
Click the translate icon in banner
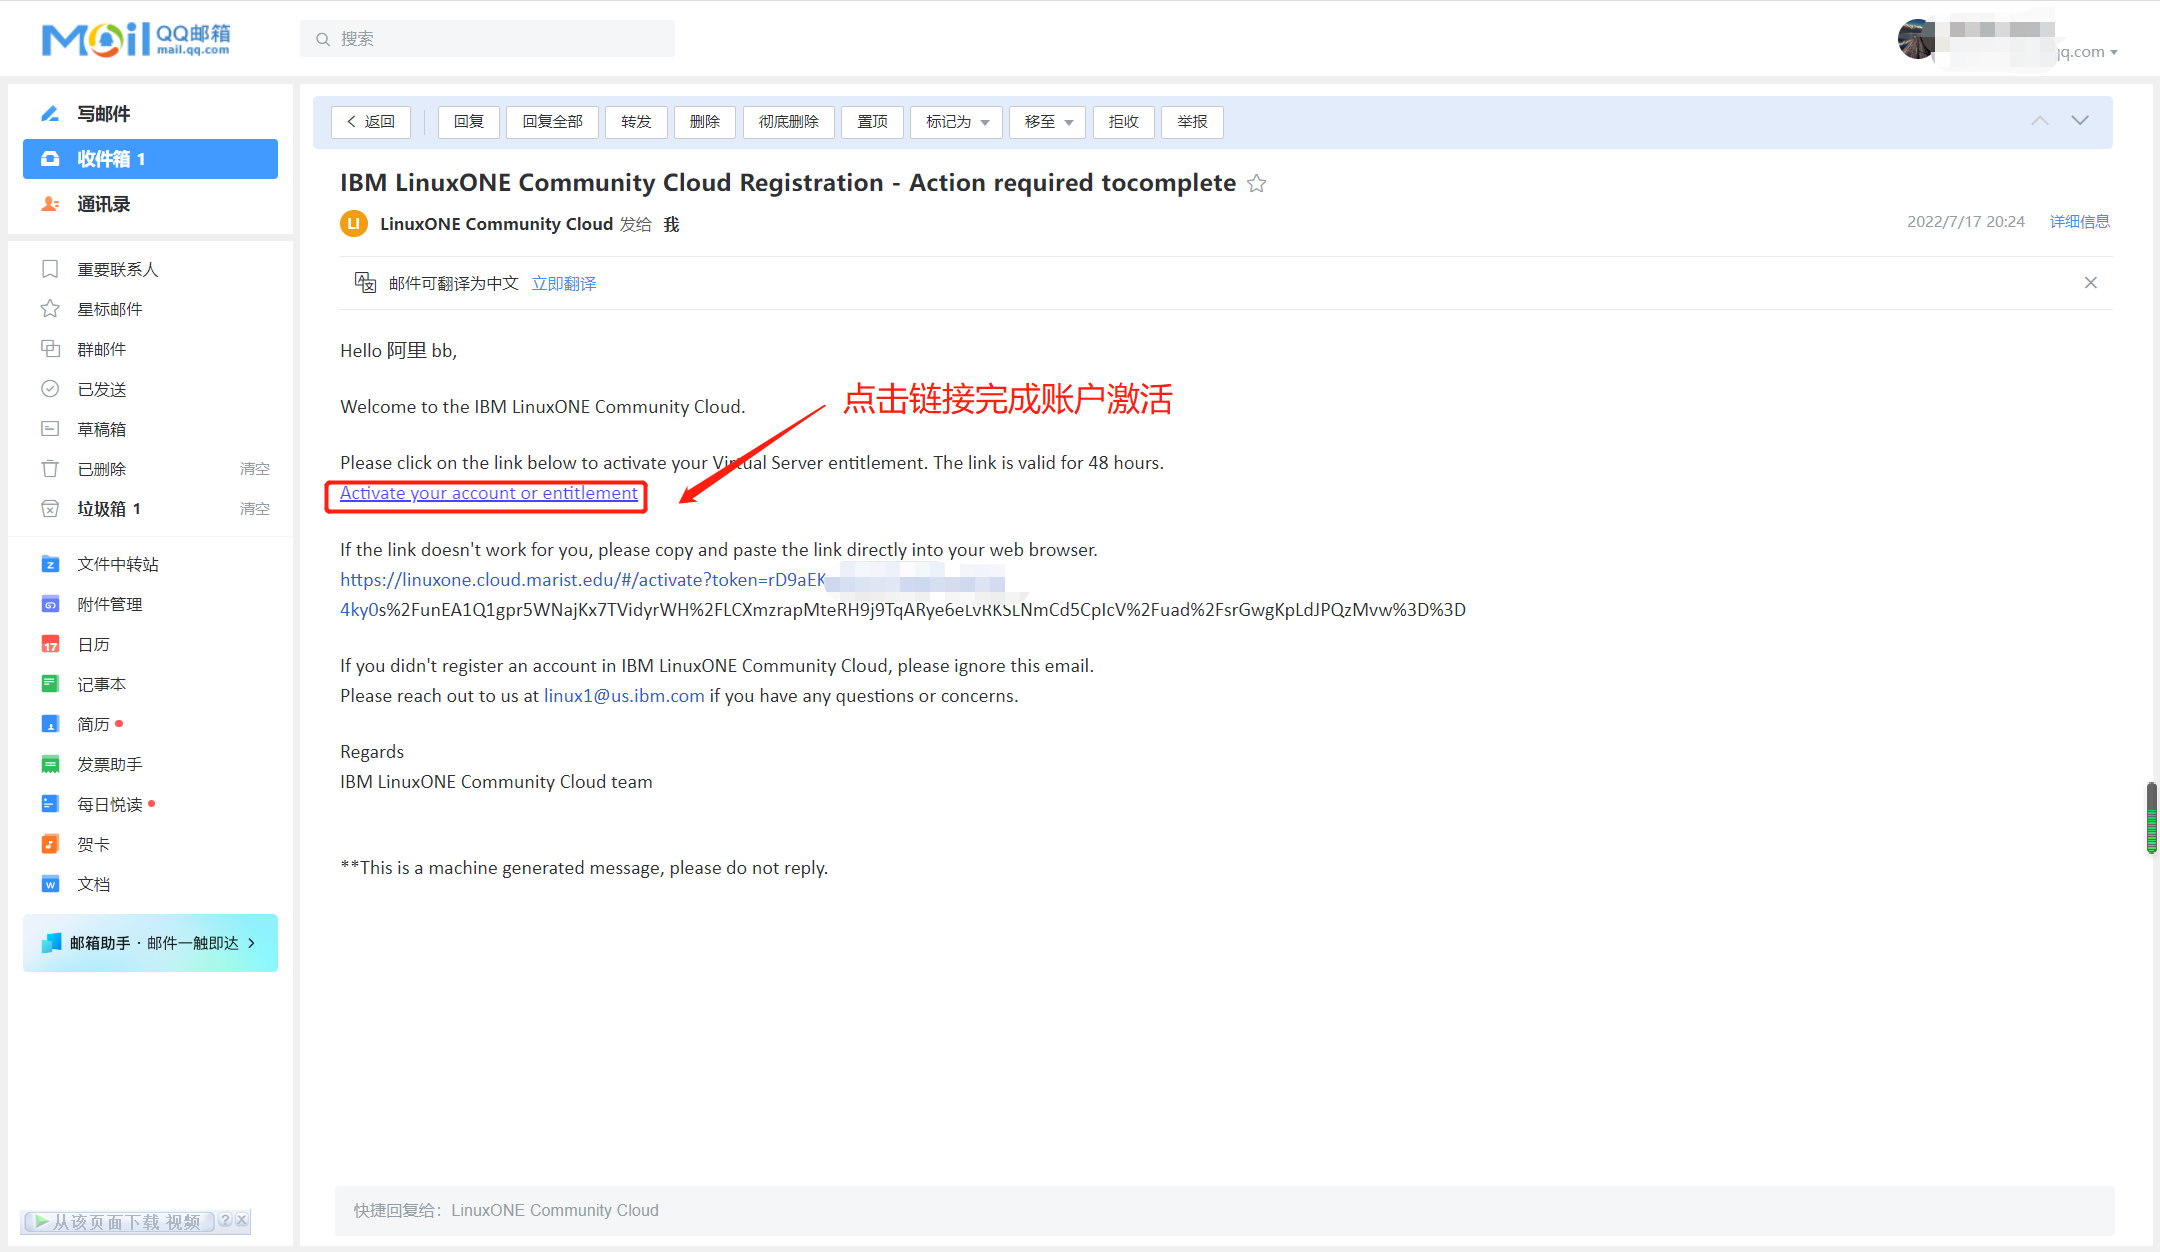(x=365, y=283)
